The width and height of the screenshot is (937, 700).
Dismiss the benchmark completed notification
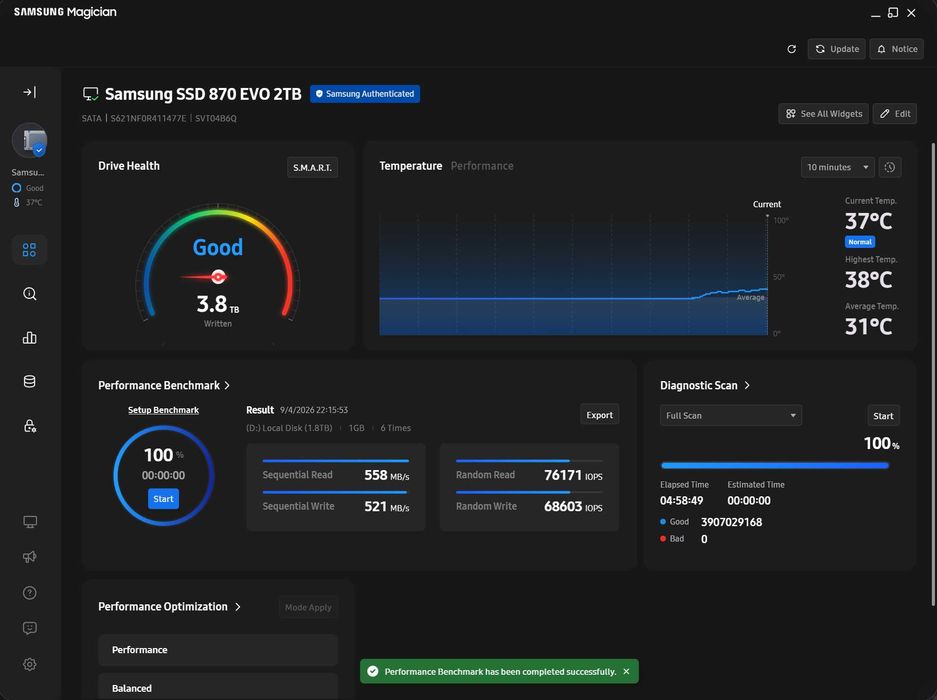(626, 671)
